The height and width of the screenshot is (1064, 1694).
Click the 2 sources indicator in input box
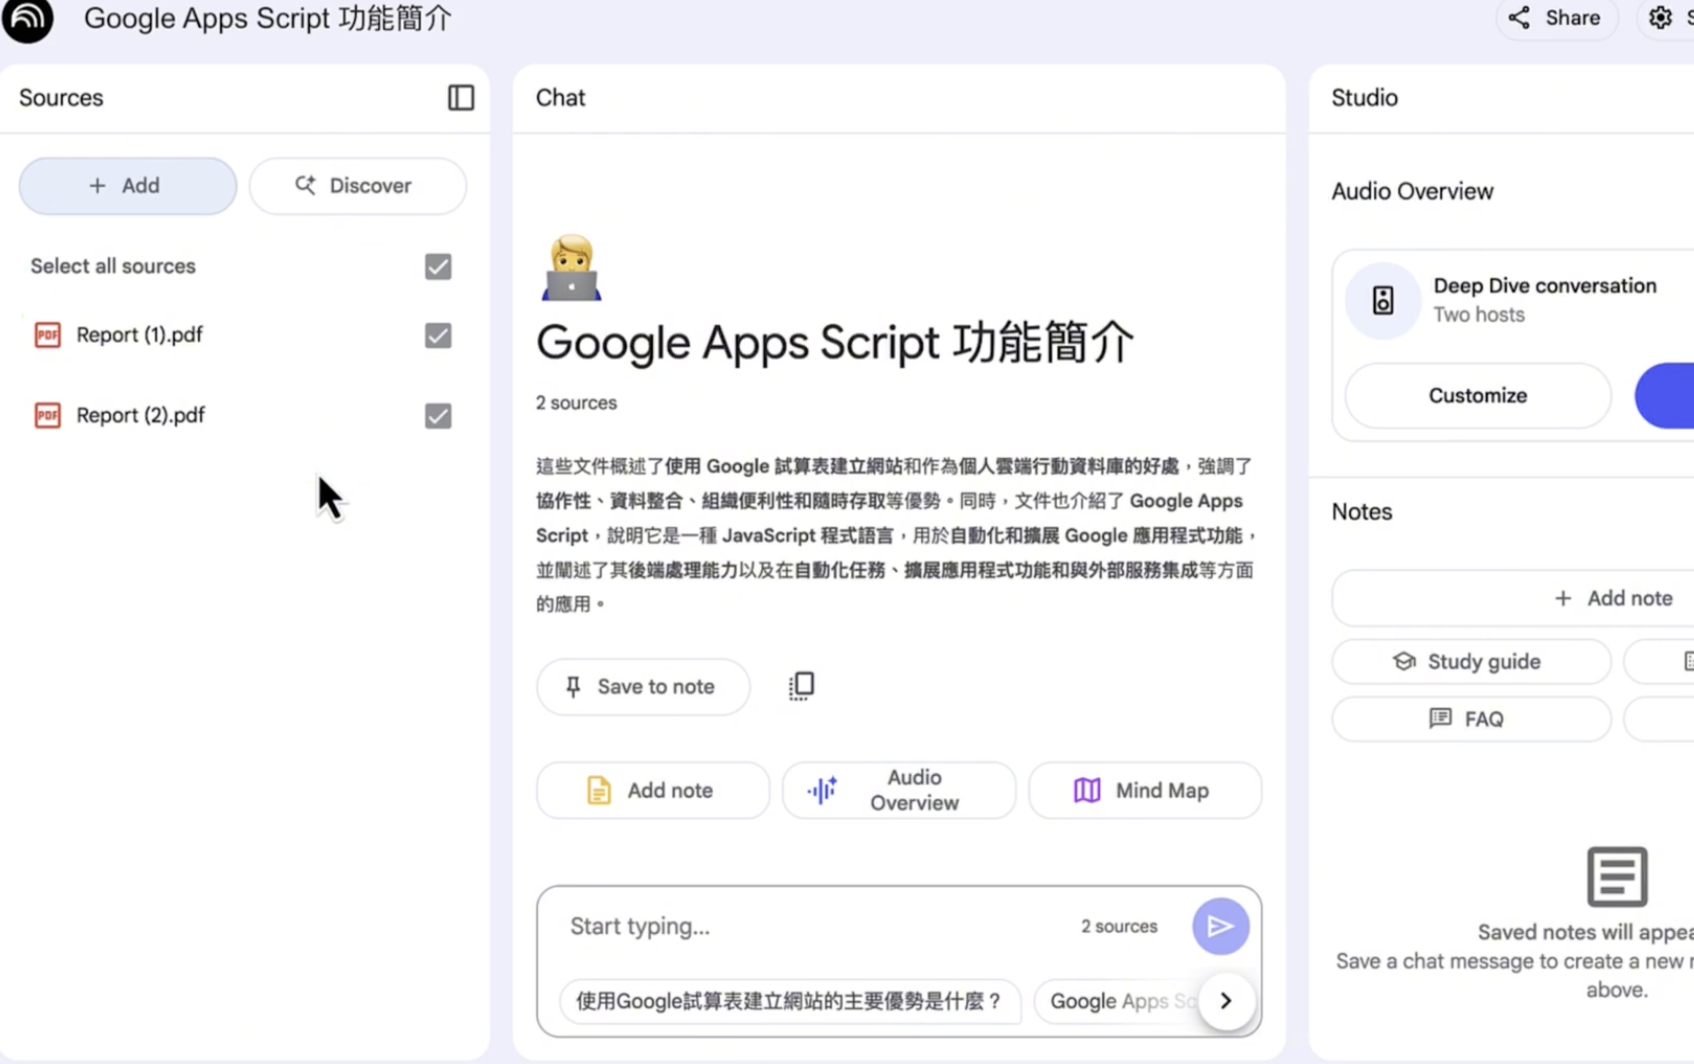1119,927
